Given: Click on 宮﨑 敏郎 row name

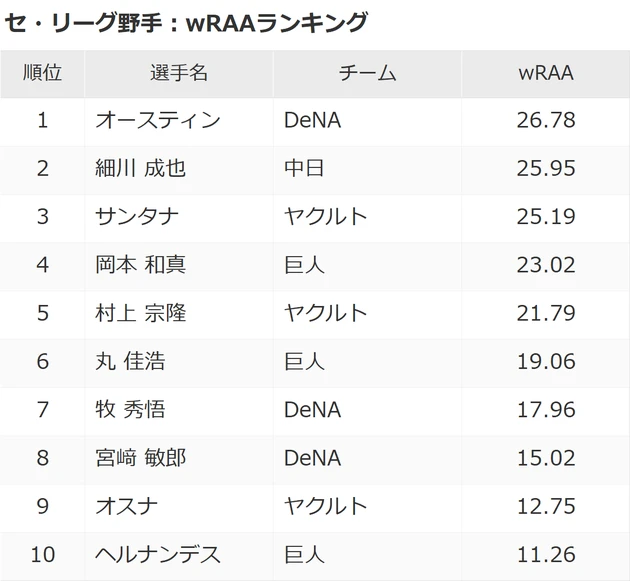Looking at the screenshot, I should [140, 458].
